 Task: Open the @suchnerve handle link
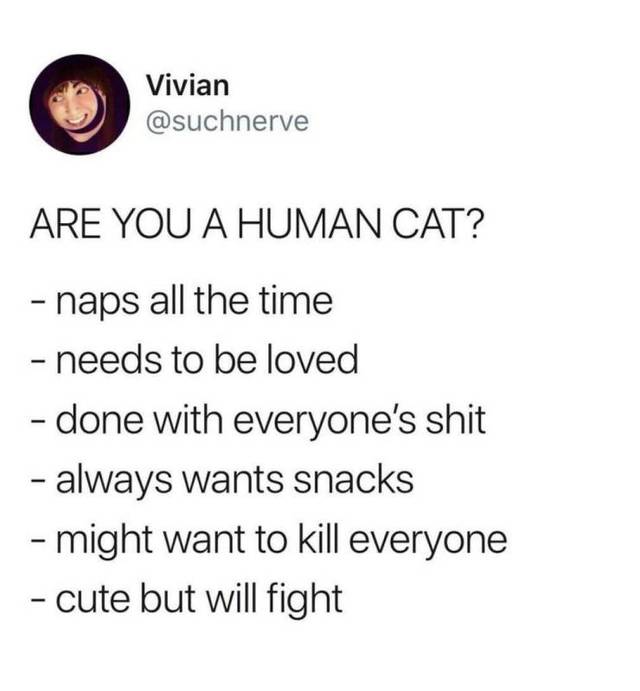coord(227,121)
